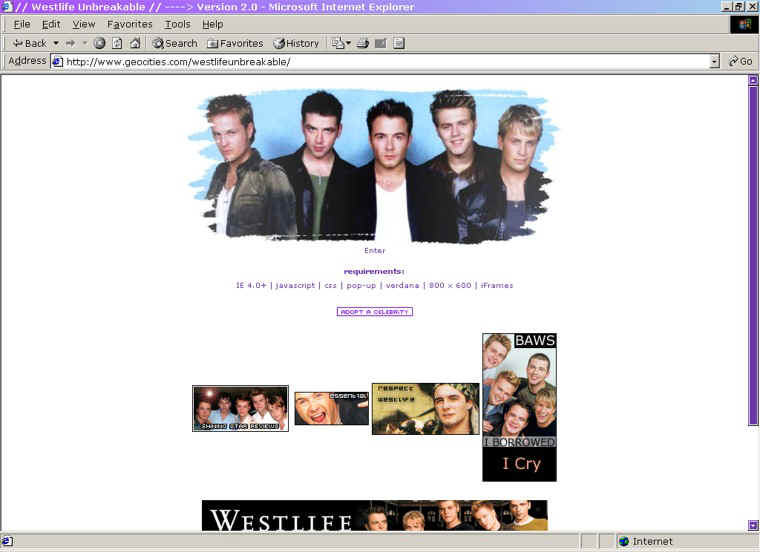Open the Search panel from toolbar
Viewport: 760px width, 552px height.
[174, 43]
